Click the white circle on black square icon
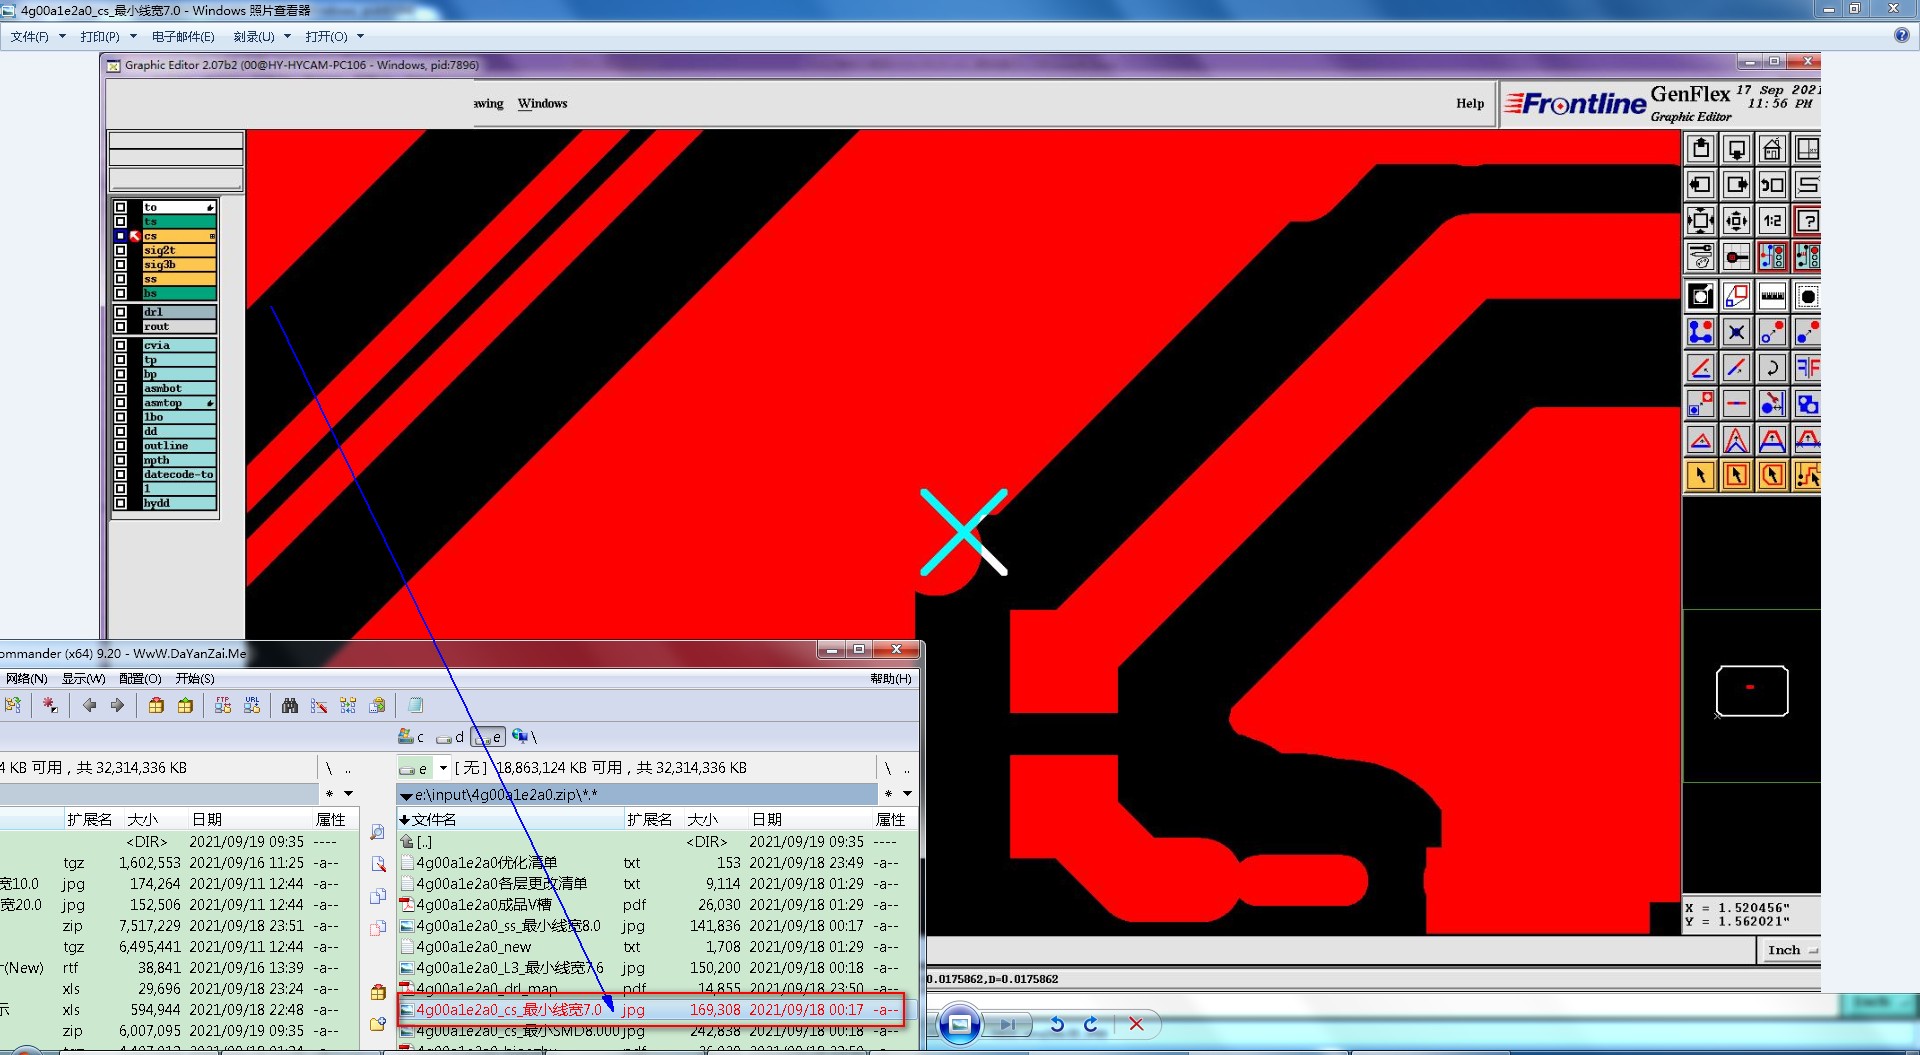Screen dimensions: 1920x1055 click(x=1700, y=296)
